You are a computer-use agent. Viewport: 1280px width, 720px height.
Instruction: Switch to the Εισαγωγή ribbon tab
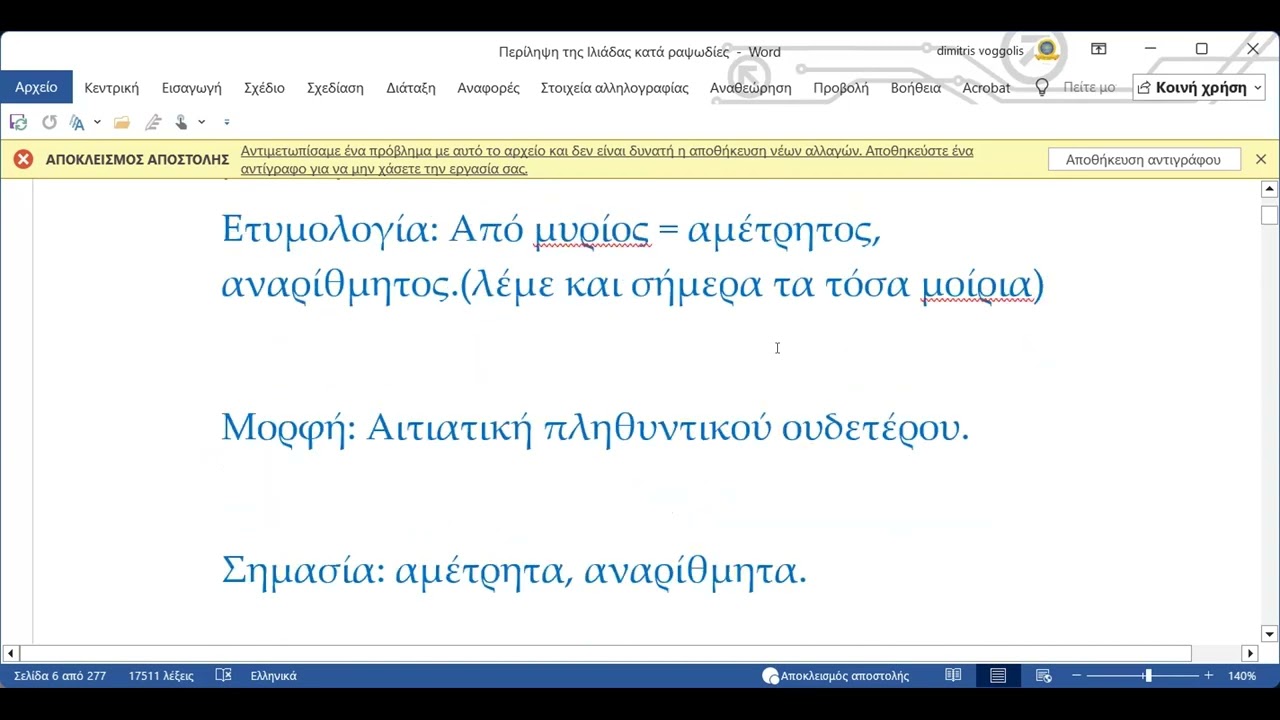pos(191,88)
